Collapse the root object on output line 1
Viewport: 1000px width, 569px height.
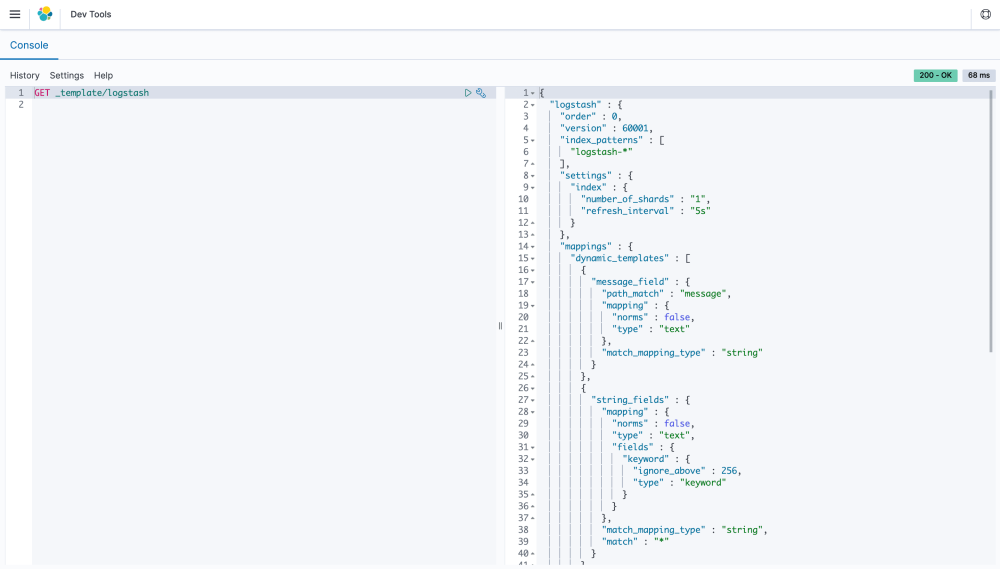pyautogui.click(x=533, y=93)
